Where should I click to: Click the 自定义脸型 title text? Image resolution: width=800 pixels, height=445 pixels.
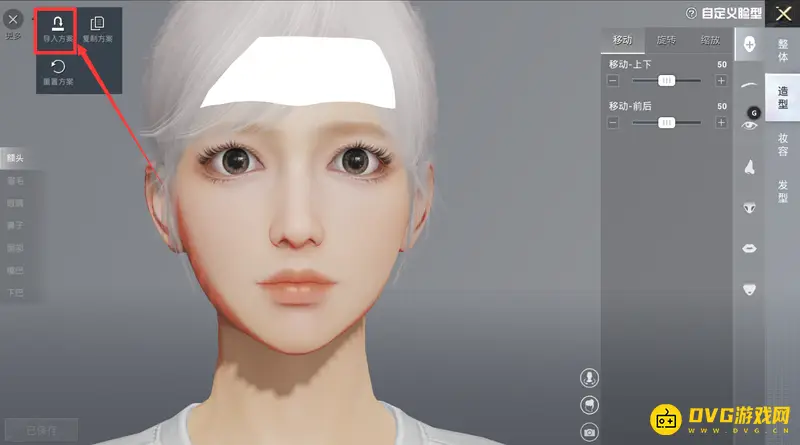coord(732,13)
